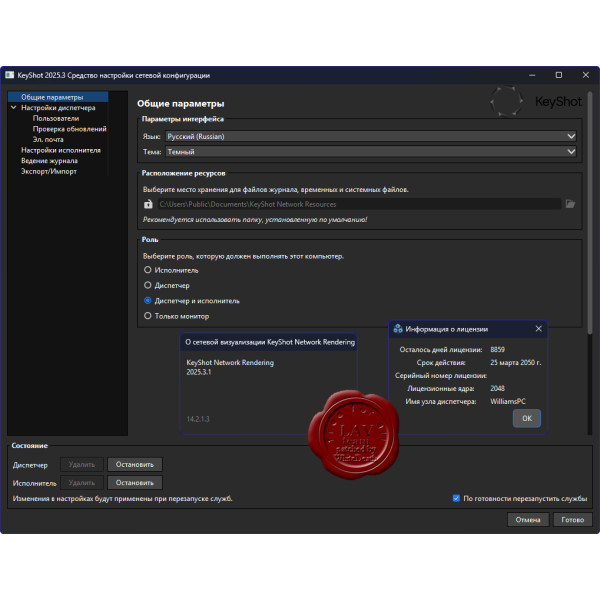Click licensed cores value 2048
Screen dimensions: 600x600
click(497, 388)
